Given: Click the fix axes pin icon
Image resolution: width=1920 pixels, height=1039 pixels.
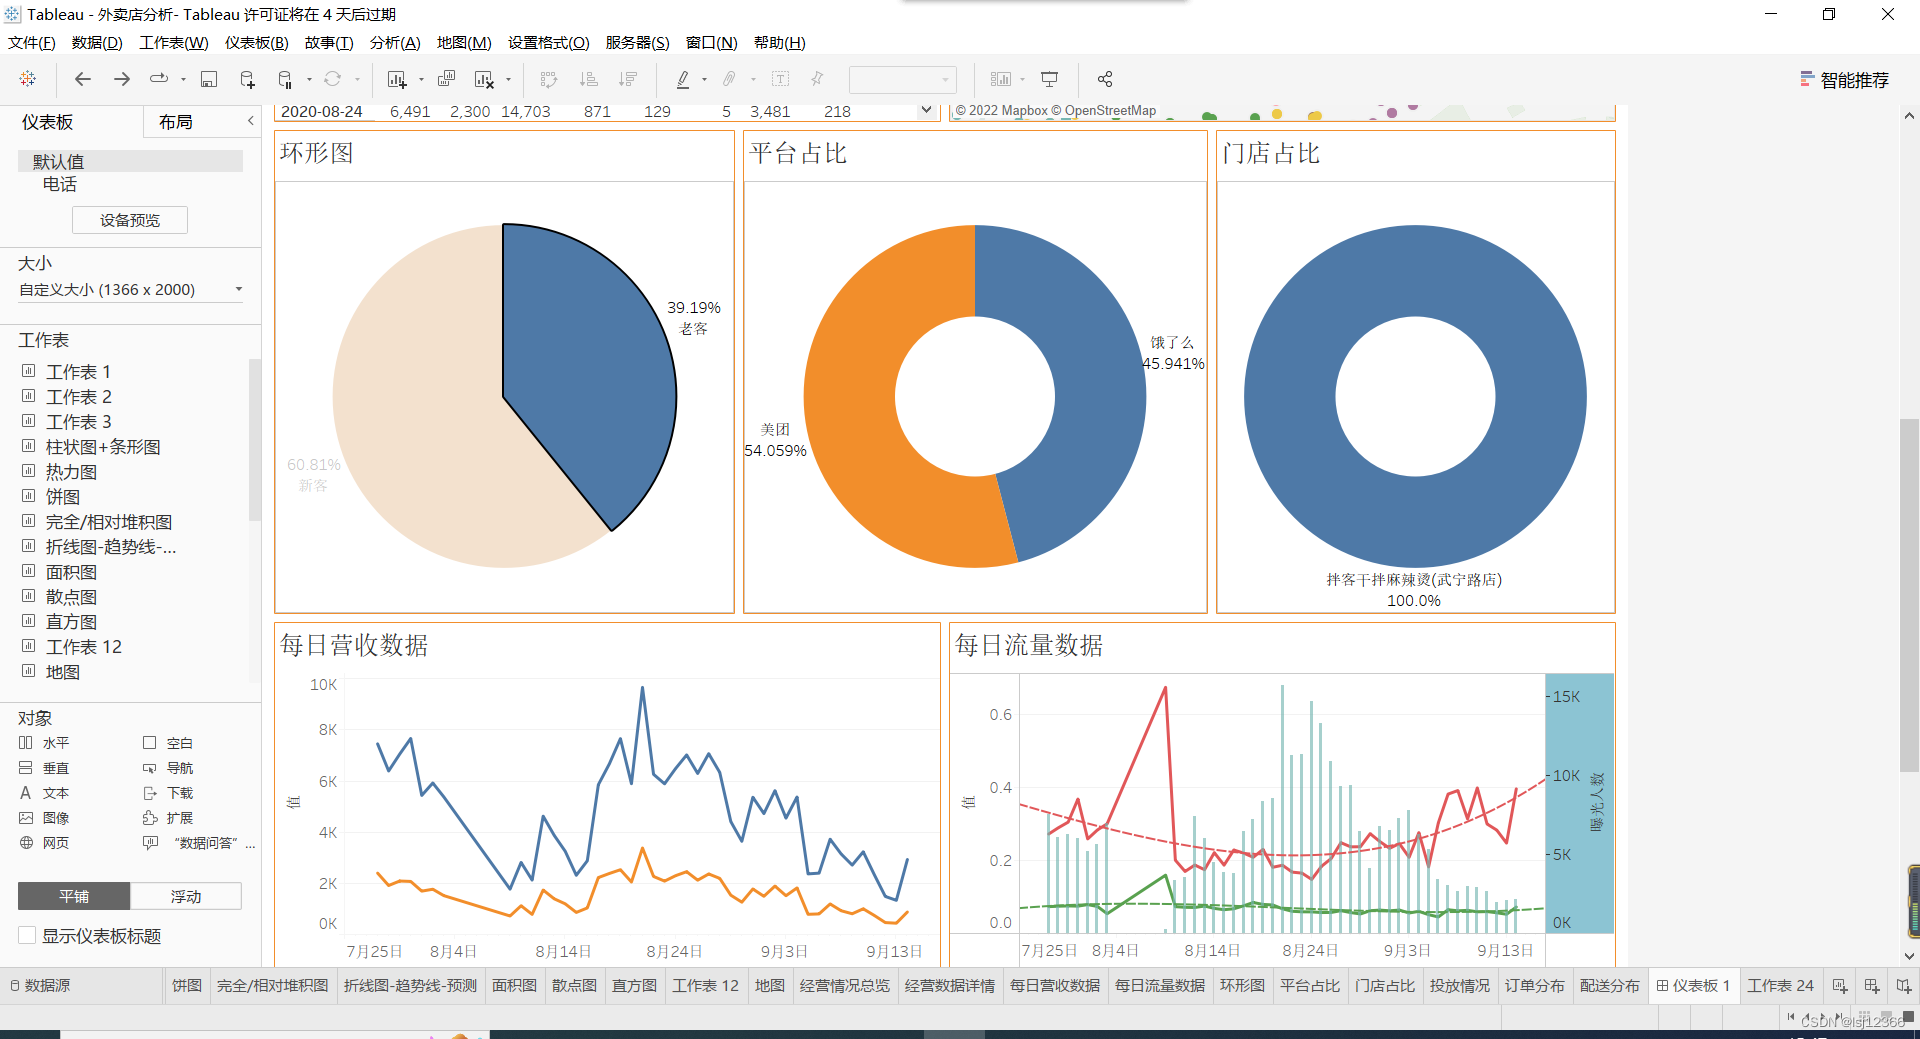Looking at the screenshot, I should pos(818,79).
